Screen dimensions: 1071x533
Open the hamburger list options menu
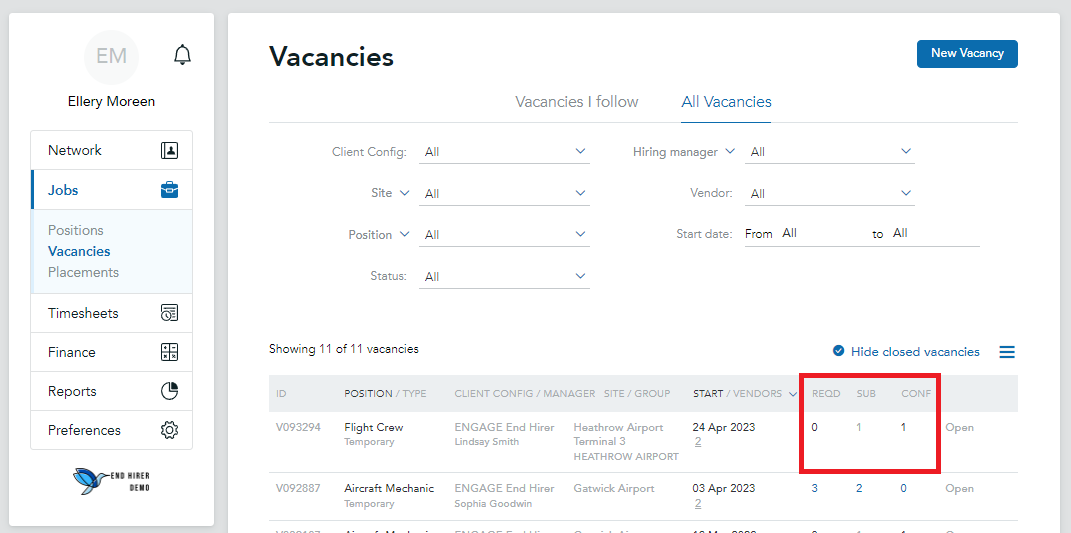click(1007, 352)
